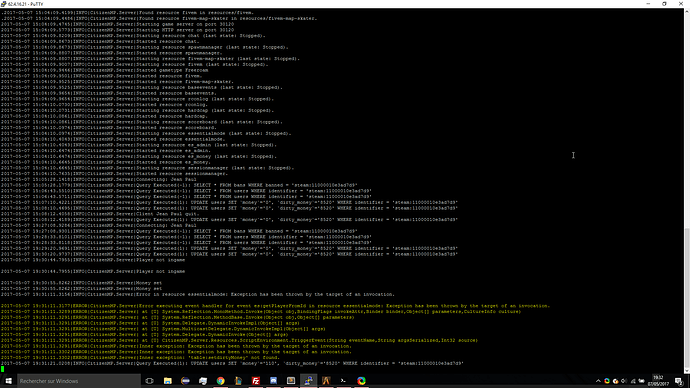Click the "'table:setdirtyMoney' not found" error line

140,358
